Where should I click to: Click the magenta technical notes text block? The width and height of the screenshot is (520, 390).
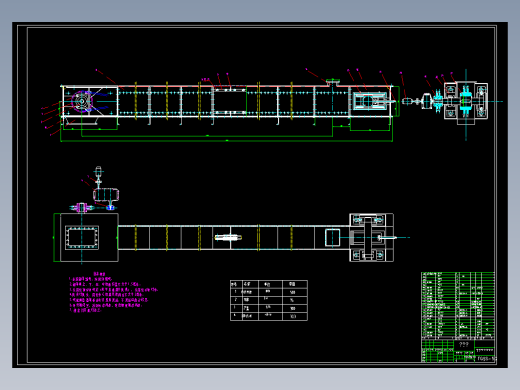point(113,292)
